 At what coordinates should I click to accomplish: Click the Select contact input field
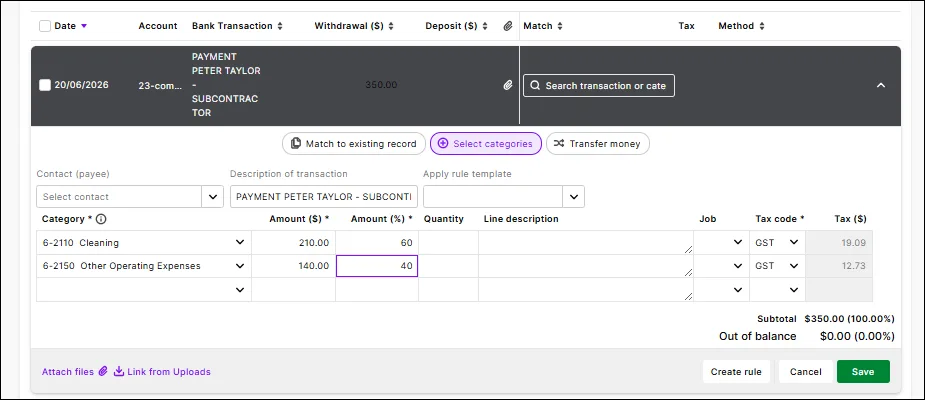(119, 196)
